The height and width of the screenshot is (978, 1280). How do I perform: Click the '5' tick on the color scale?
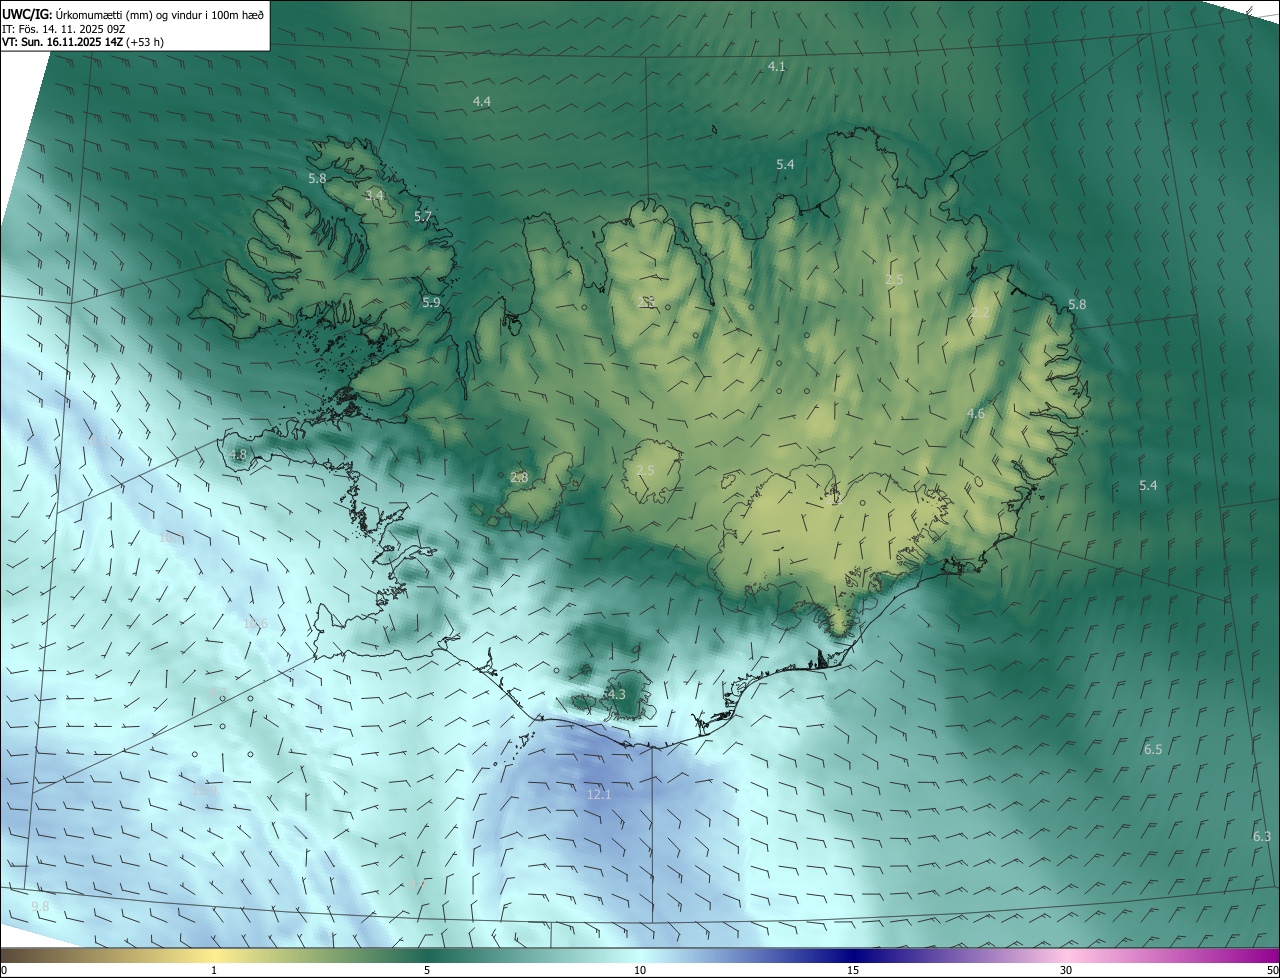pos(427,971)
